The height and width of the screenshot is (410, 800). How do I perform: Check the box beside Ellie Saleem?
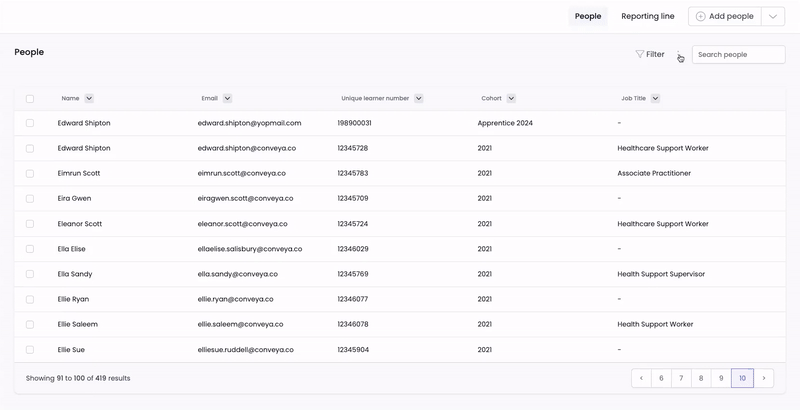30,324
